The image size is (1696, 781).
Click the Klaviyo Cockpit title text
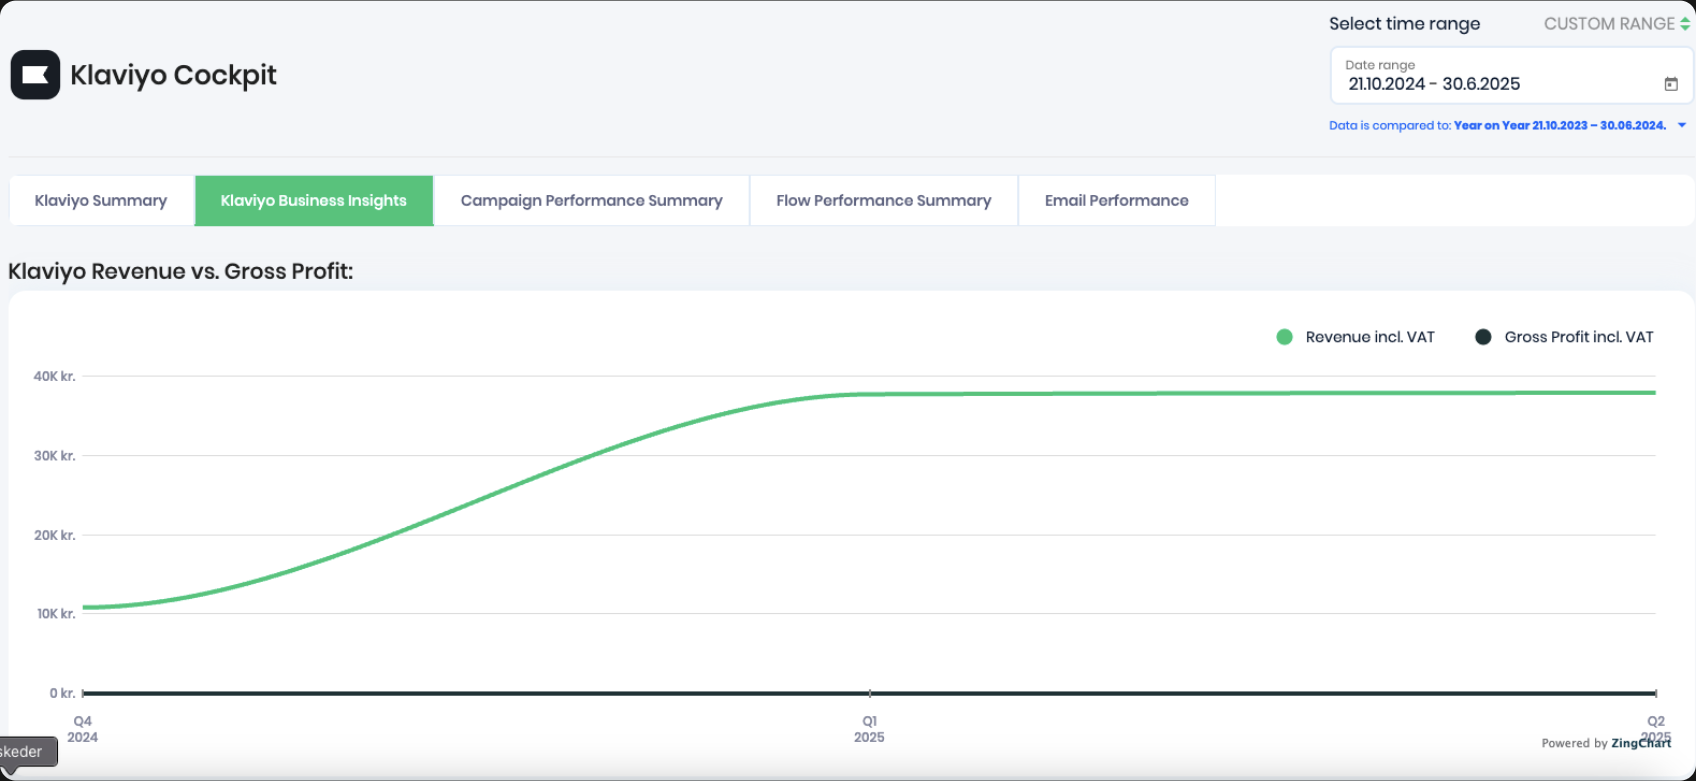click(173, 75)
